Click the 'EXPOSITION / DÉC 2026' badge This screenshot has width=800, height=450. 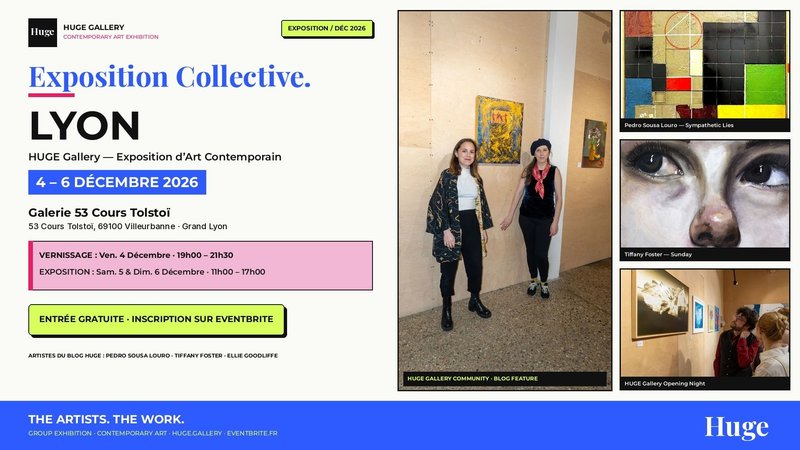click(327, 29)
